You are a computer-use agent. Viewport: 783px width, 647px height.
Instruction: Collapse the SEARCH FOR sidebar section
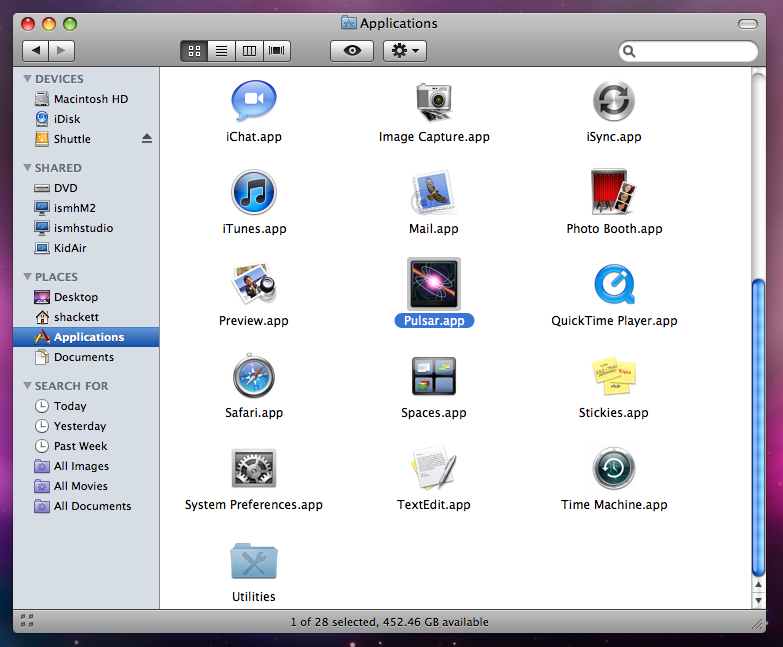point(27,385)
